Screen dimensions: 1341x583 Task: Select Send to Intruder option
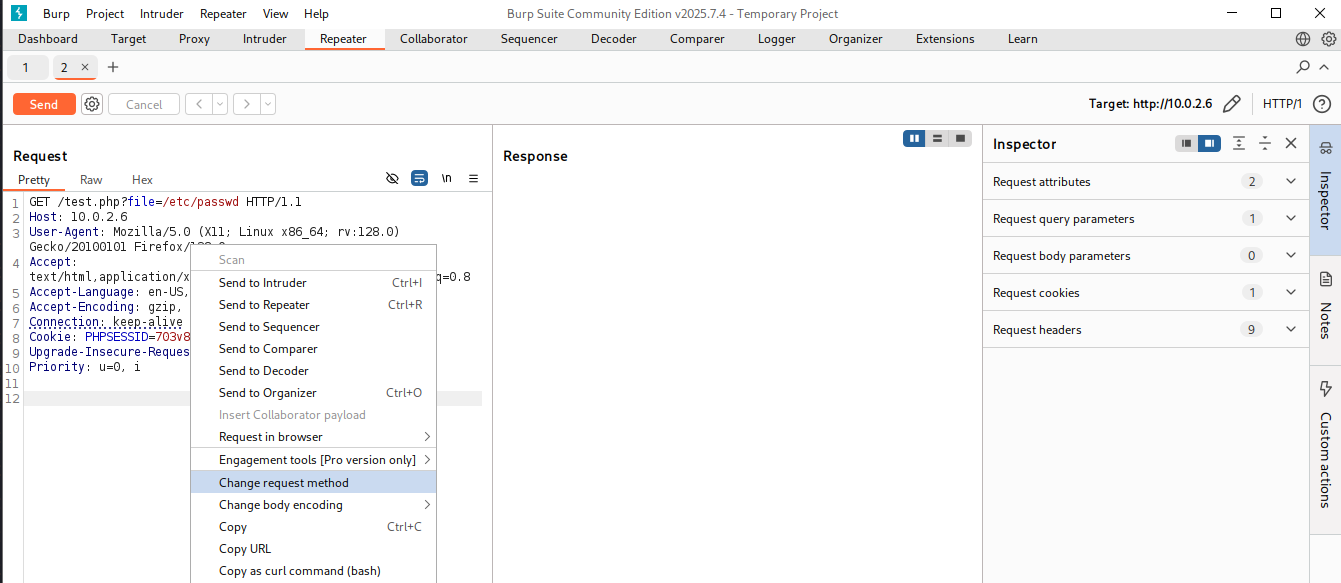point(263,283)
